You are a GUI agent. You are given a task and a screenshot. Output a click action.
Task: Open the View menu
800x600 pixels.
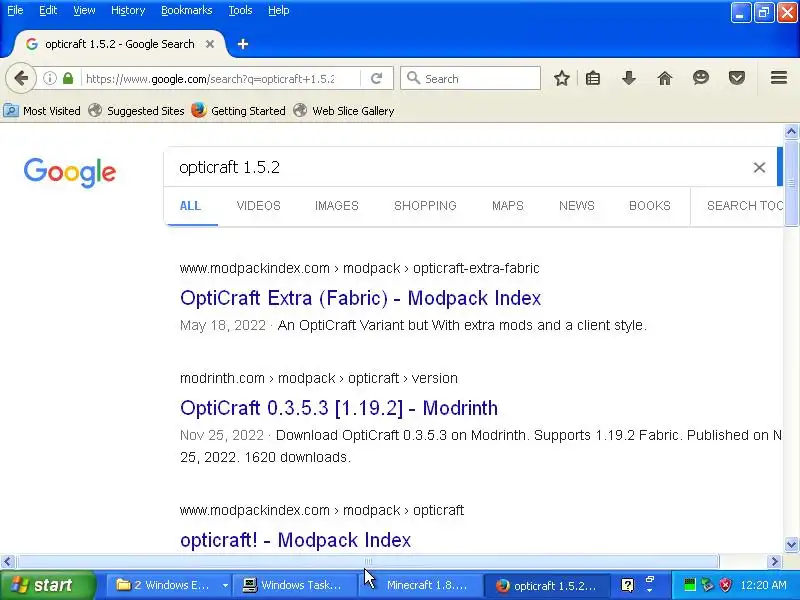click(84, 10)
